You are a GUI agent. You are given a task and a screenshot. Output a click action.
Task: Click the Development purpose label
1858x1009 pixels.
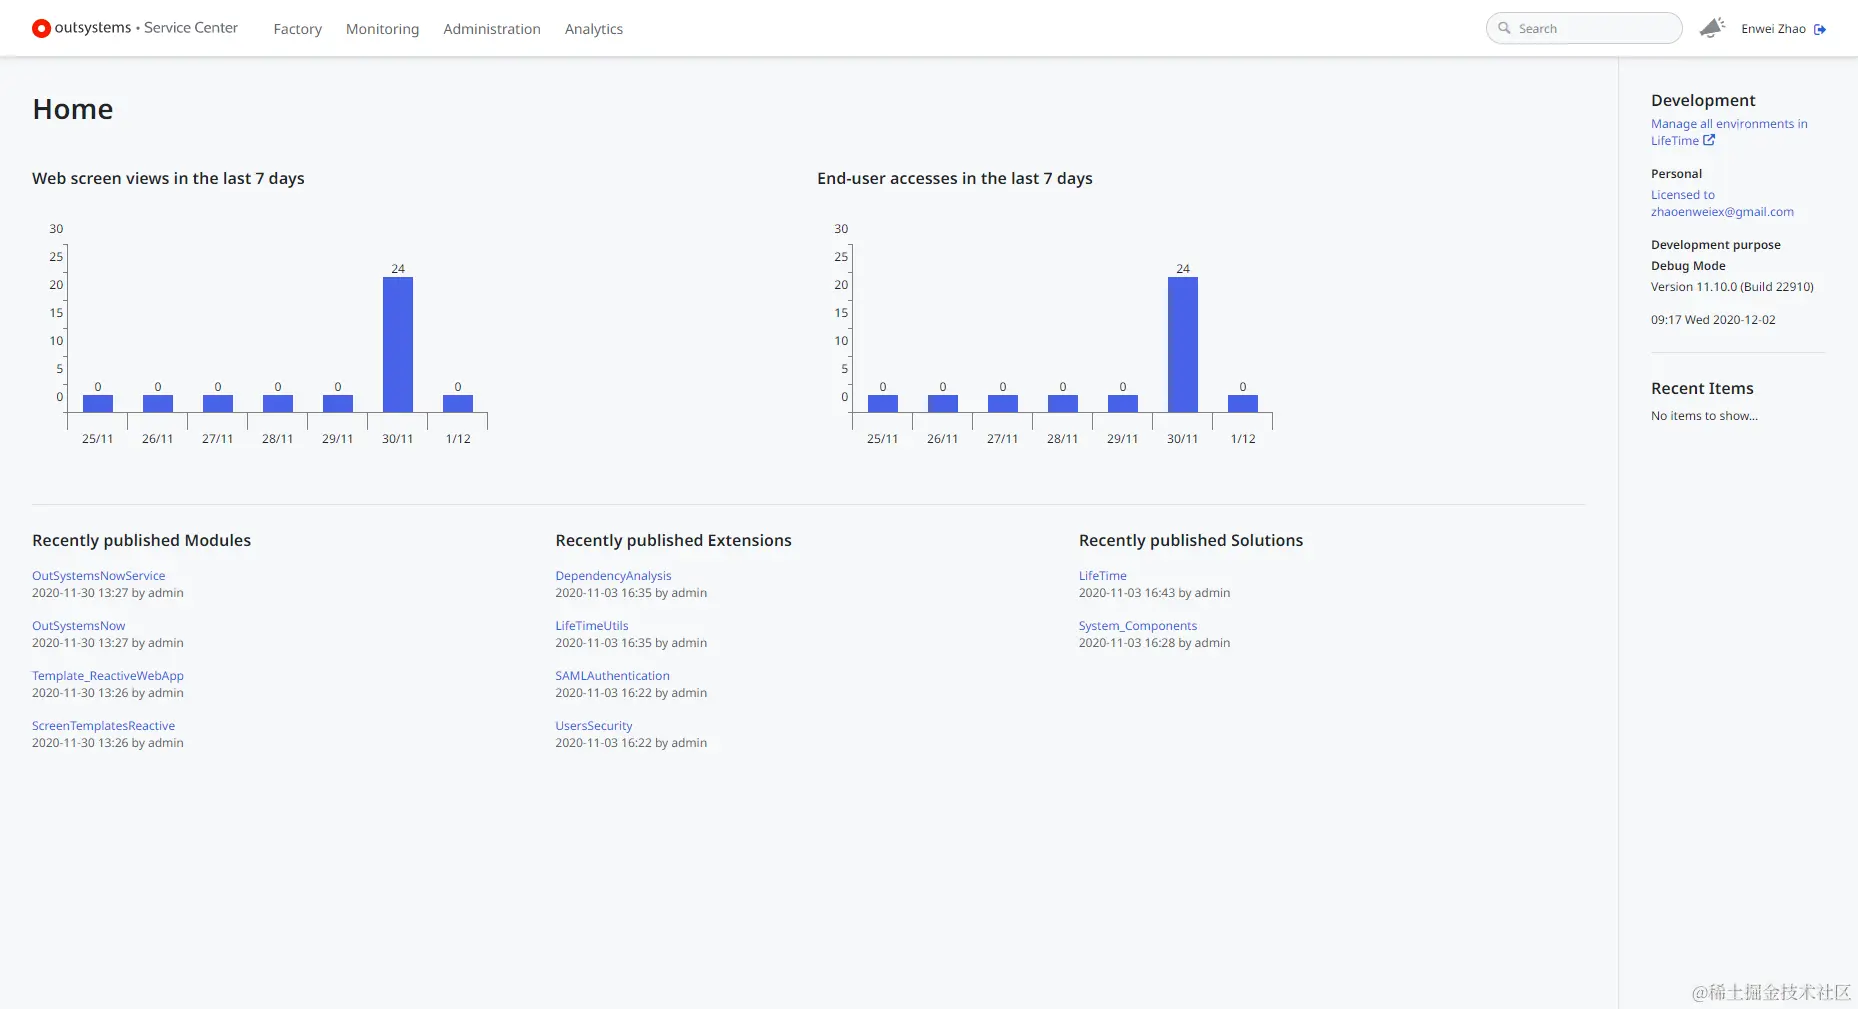tap(1716, 245)
